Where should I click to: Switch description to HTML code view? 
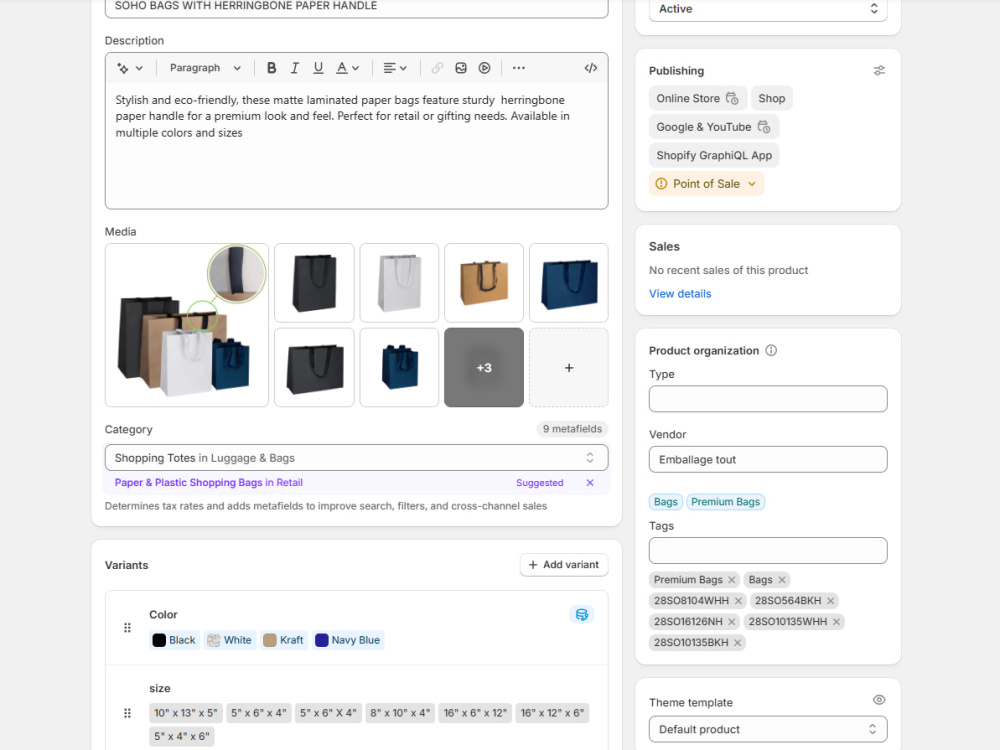coord(591,68)
